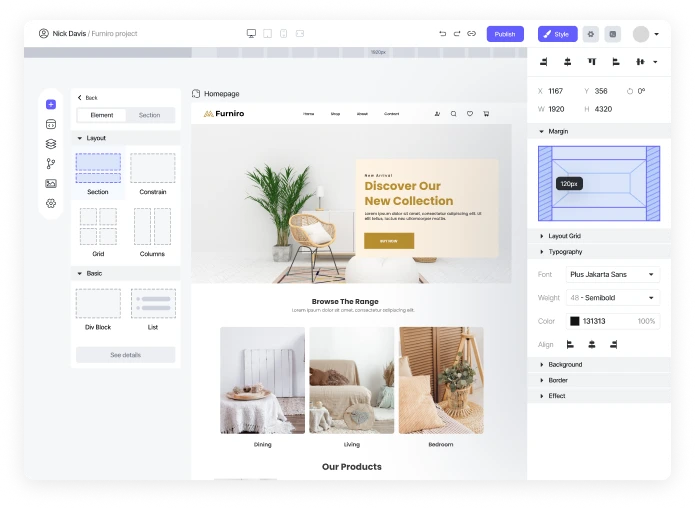Open the distribute options dropdown arrow
The image size is (695, 509).
click(x=655, y=62)
